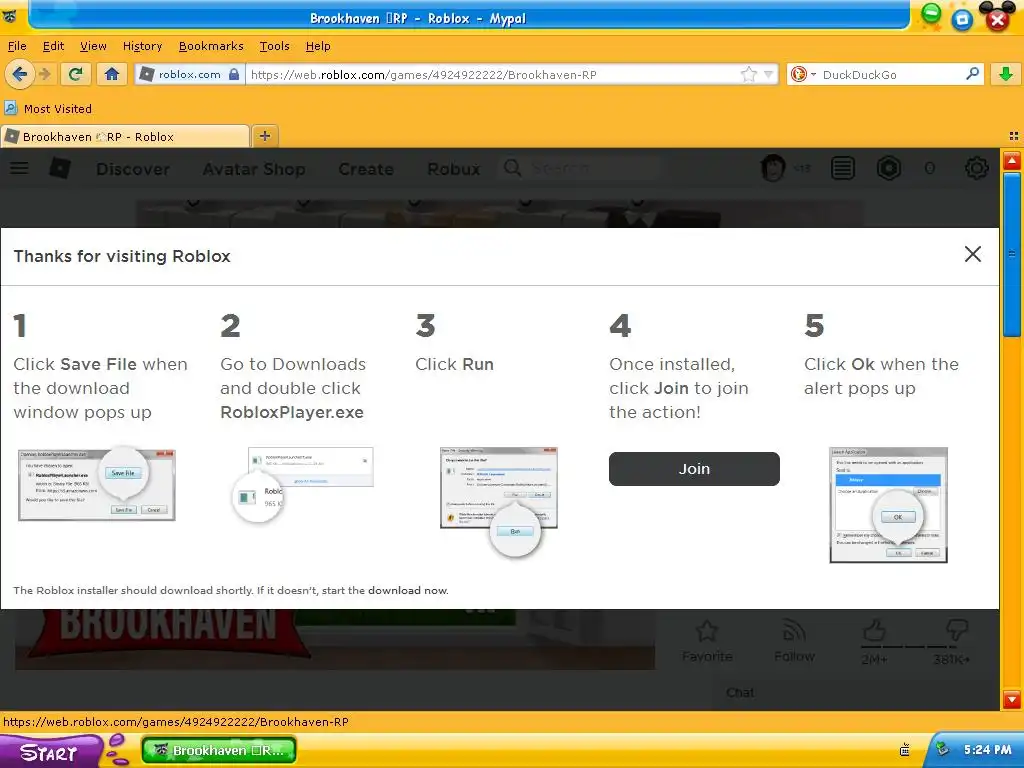Click the scrollbar down arrow
1024x768 pixels.
pyautogui.click(x=1012, y=699)
